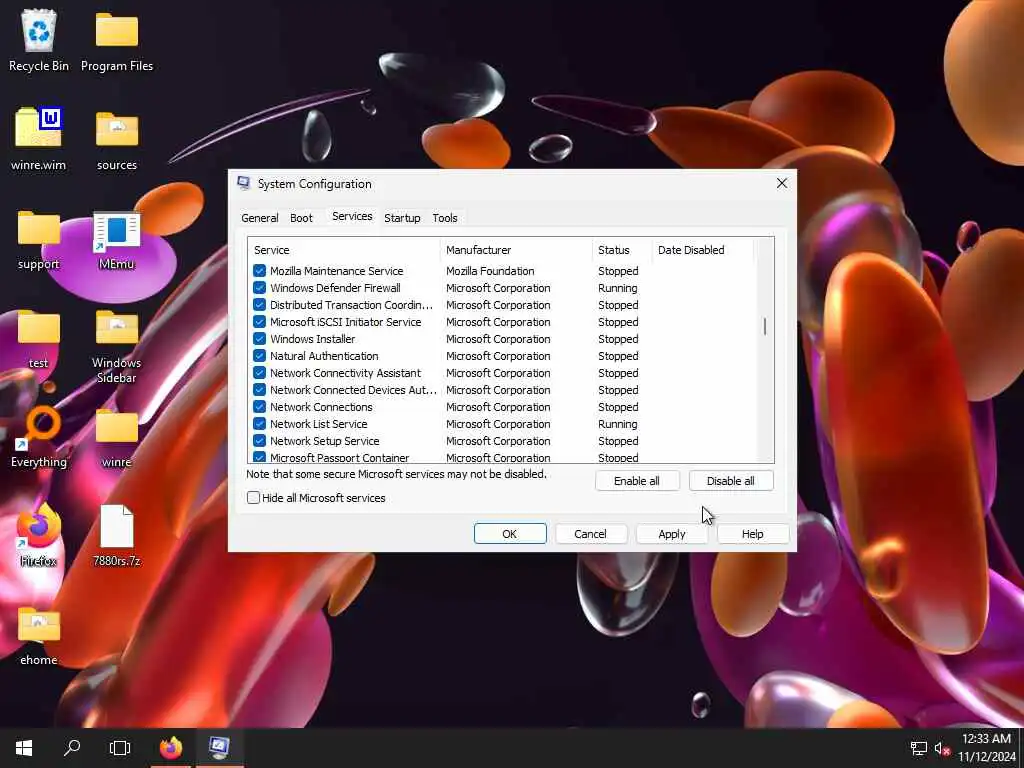
Task: Uncheck Network Setup Service checkbox
Action: pyautogui.click(x=259, y=441)
